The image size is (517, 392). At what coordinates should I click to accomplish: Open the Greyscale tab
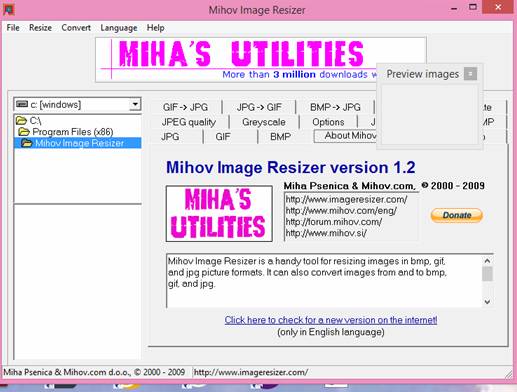(x=264, y=122)
